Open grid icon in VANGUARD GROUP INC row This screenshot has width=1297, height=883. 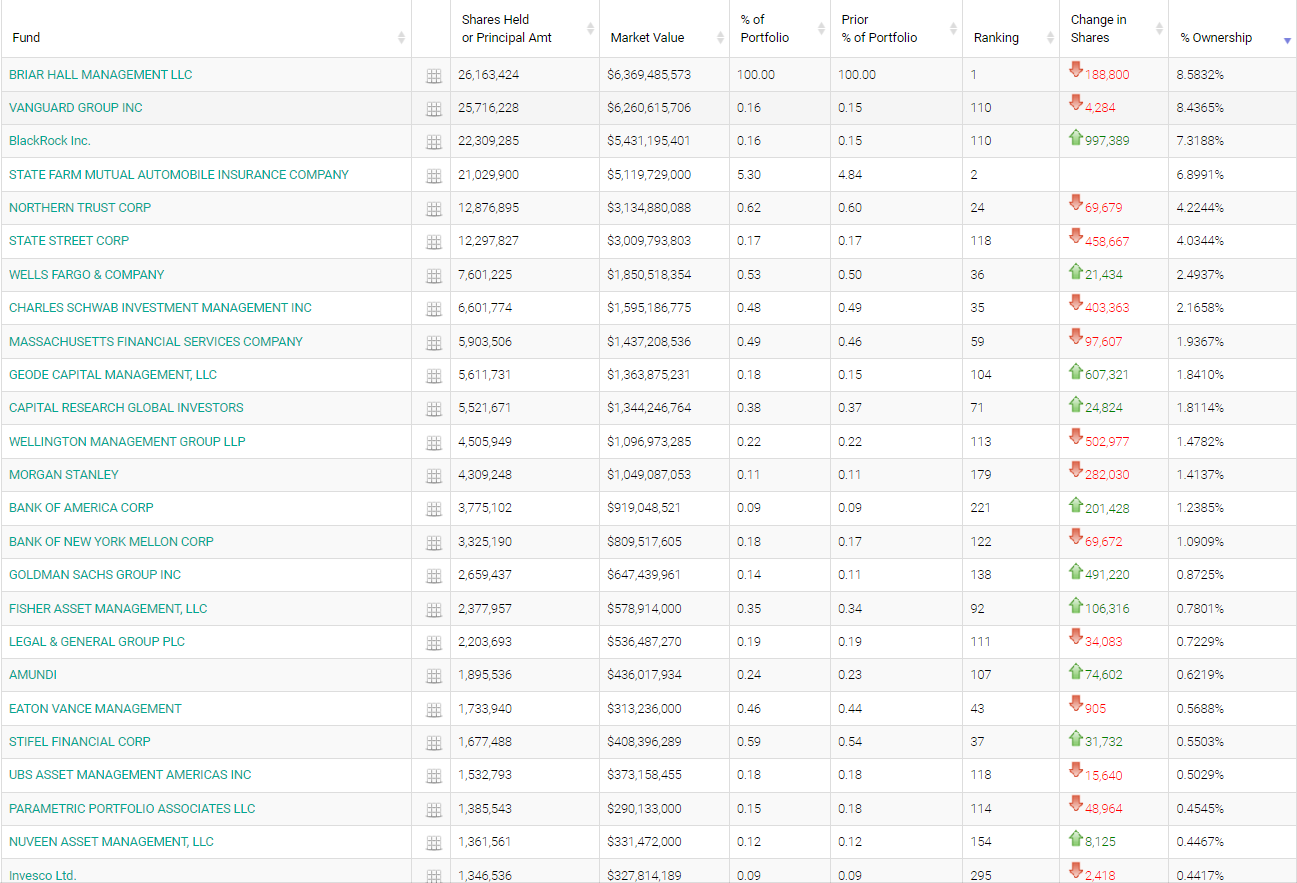[433, 109]
